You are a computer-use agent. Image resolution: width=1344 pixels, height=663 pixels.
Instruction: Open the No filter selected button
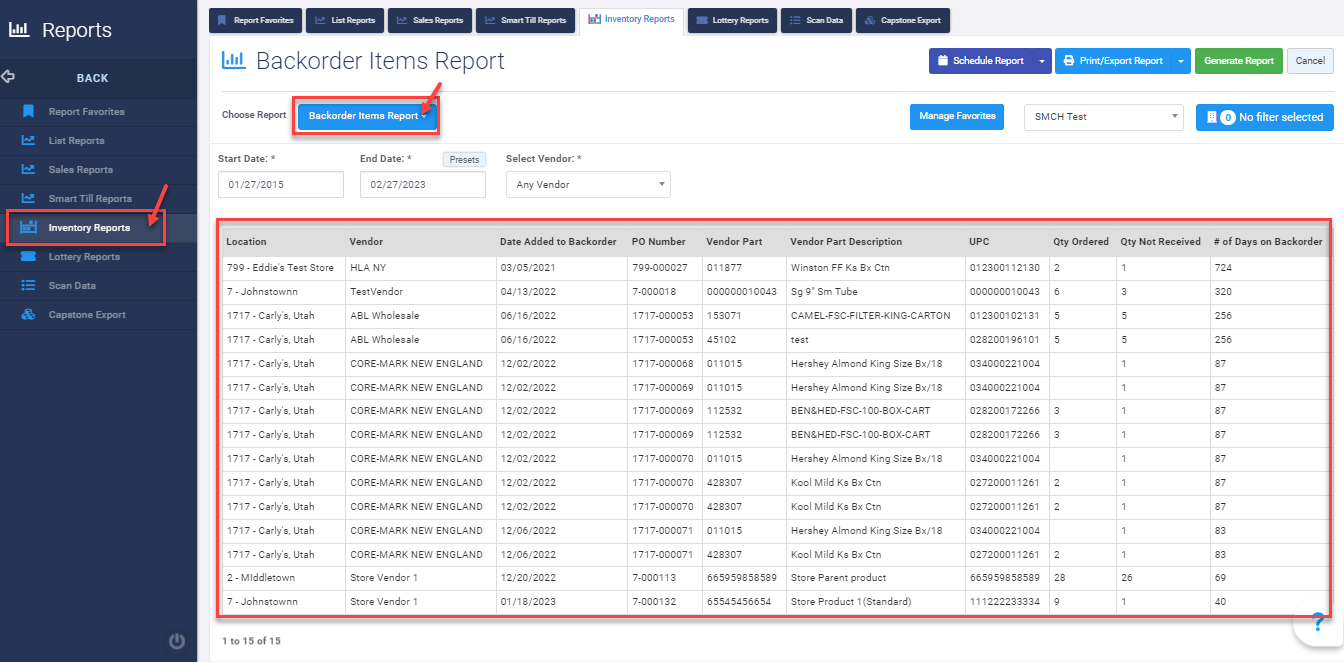pos(1264,117)
